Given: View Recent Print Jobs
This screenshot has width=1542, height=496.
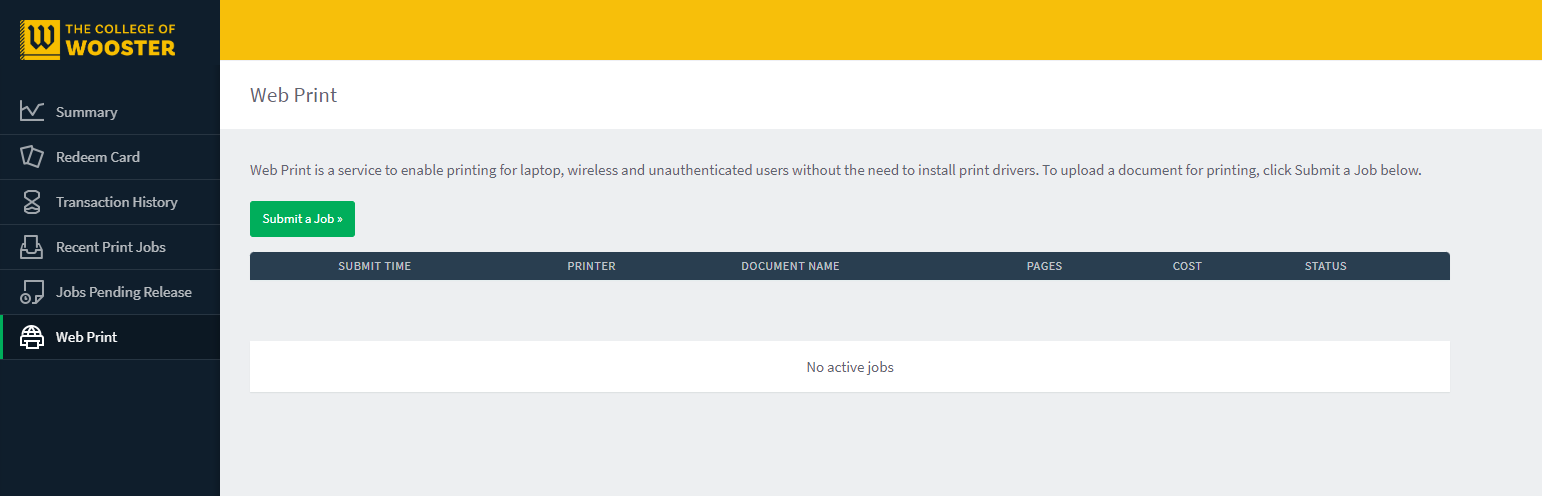Looking at the screenshot, I should [110, 247].
